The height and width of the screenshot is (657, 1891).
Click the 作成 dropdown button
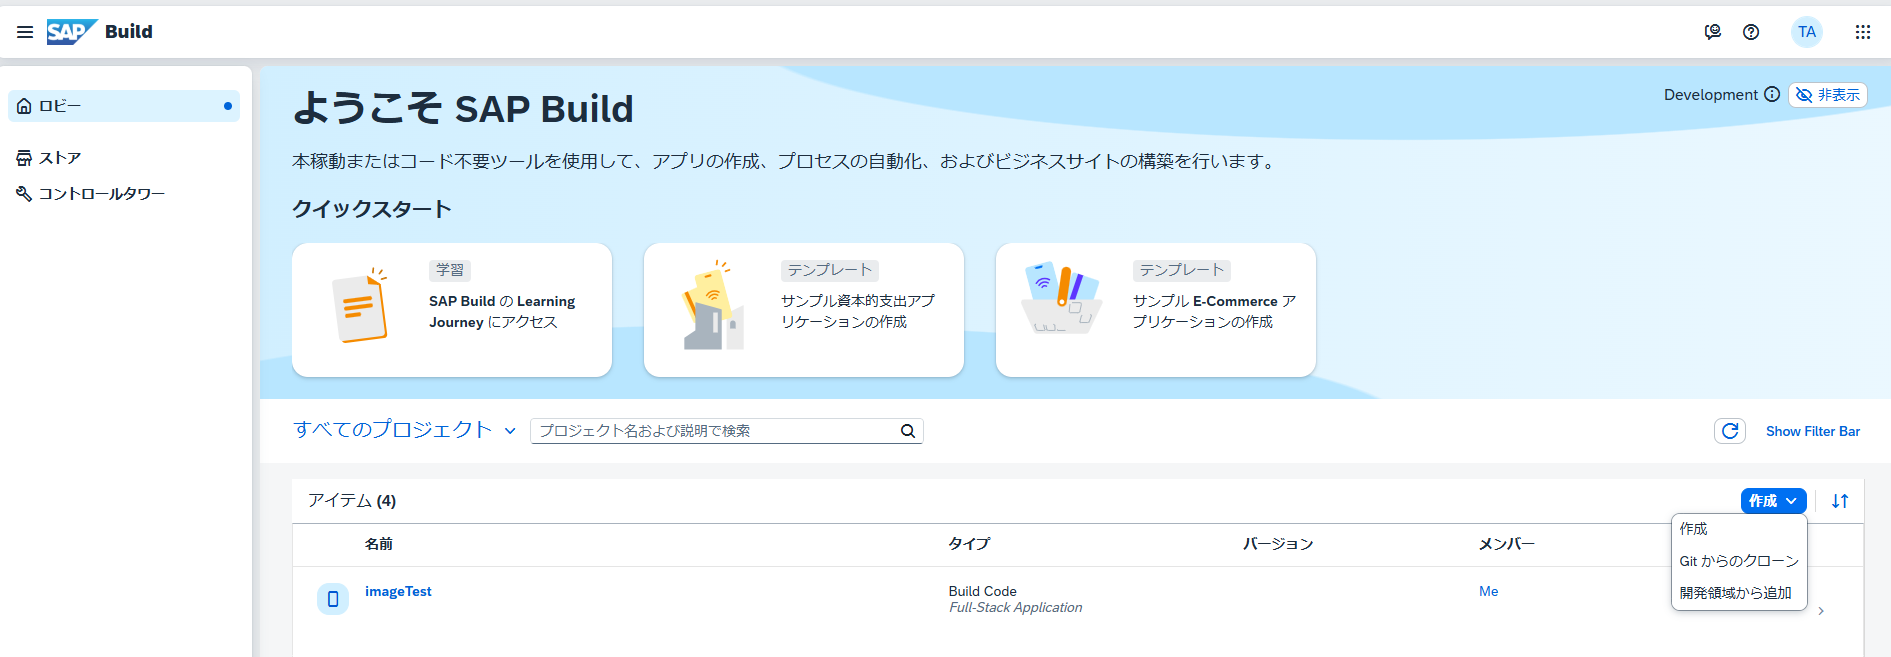1774,501
